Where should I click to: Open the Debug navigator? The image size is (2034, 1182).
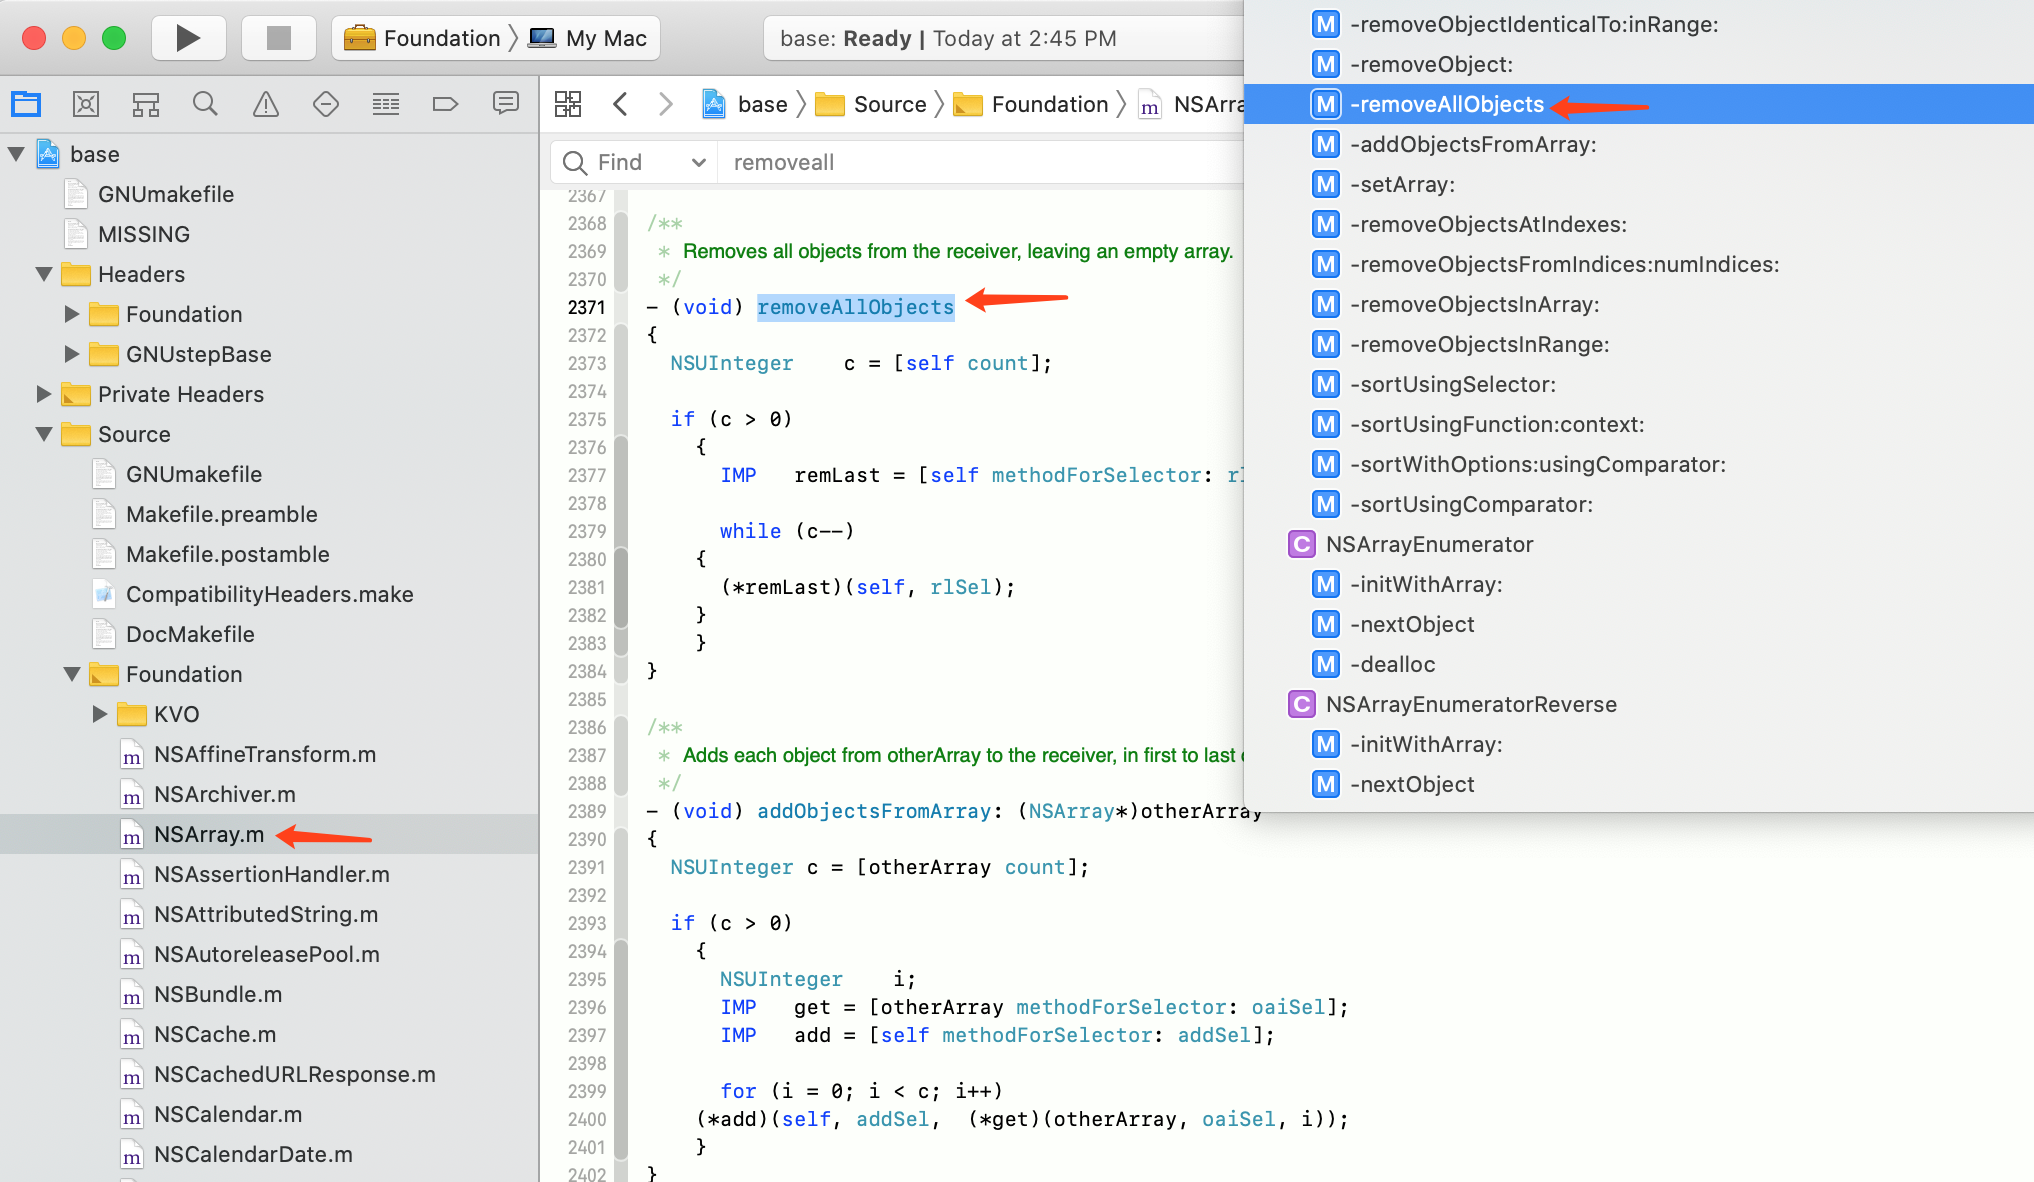point(386,104)
